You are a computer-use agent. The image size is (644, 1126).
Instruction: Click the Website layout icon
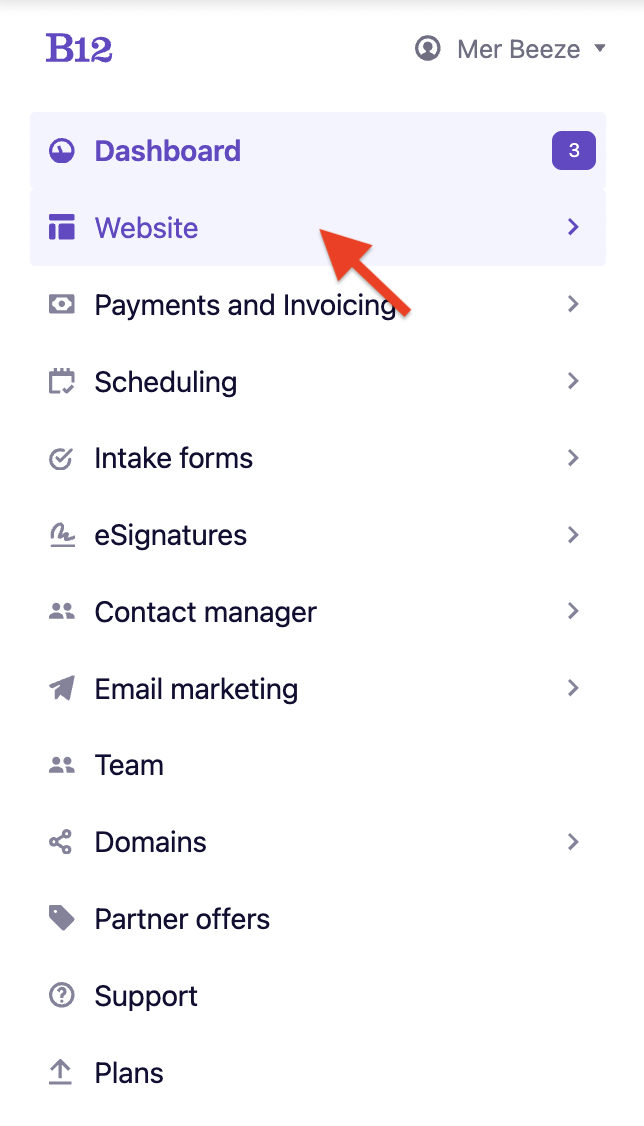61,227
